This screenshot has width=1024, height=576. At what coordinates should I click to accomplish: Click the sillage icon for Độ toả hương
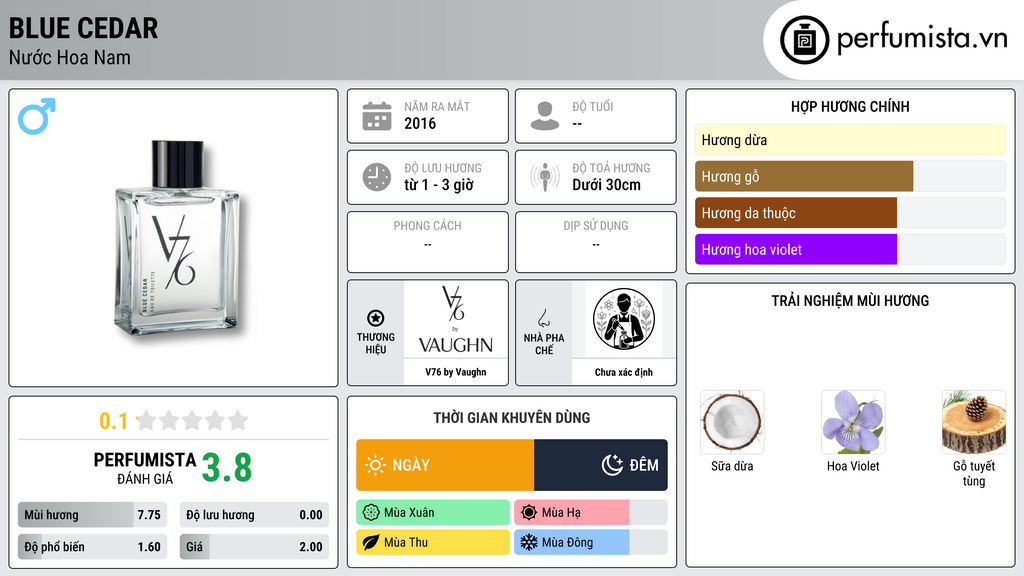tap(545, 177)
